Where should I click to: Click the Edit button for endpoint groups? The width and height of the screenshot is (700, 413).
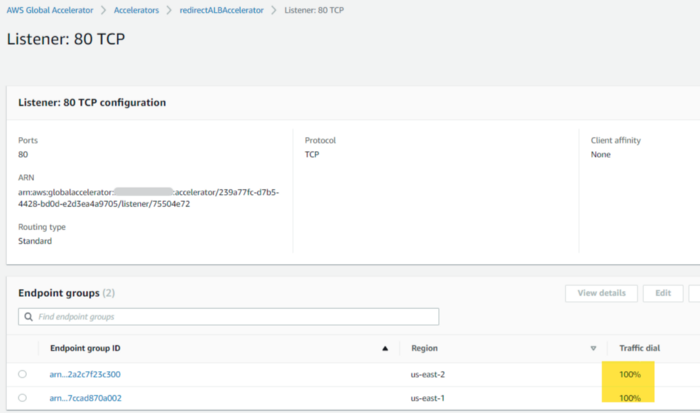(x=663, y=293)
